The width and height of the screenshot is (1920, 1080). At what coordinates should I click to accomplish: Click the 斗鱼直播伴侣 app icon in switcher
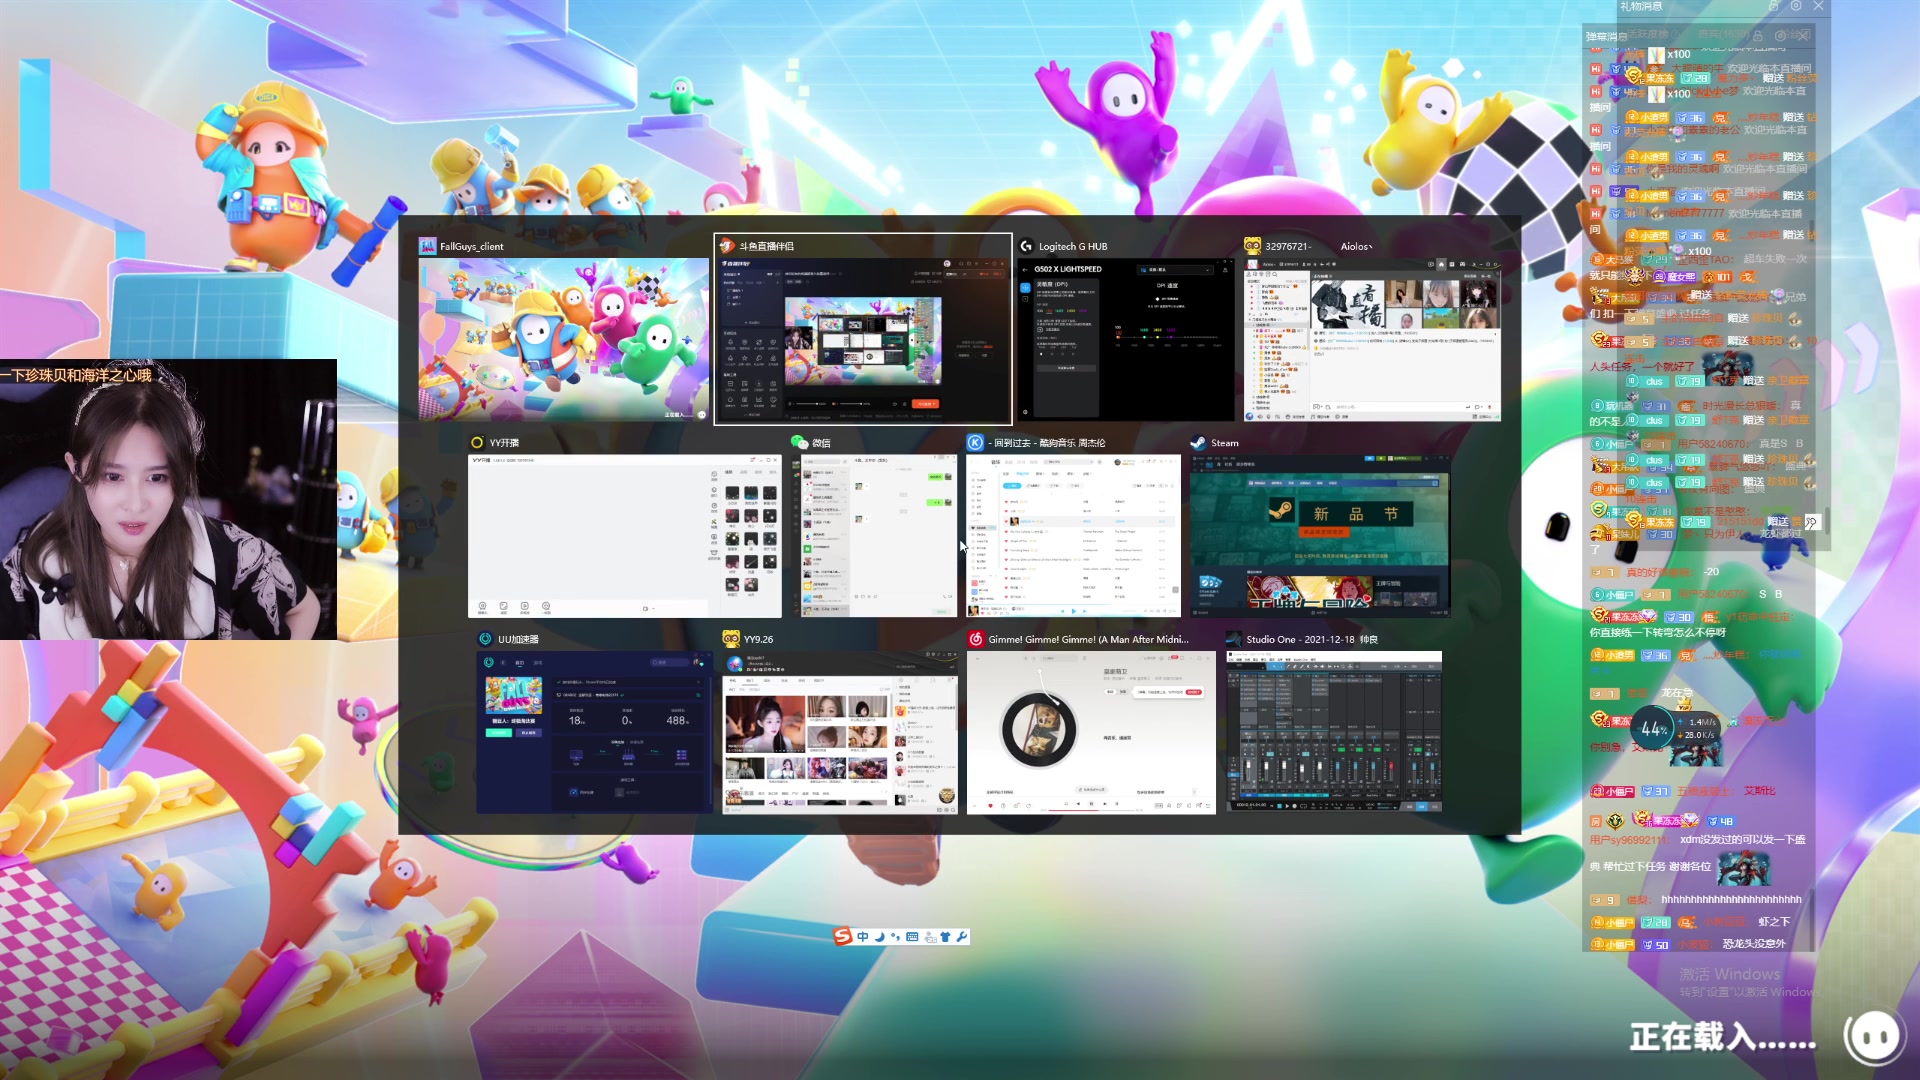click(x=727, y=246)
